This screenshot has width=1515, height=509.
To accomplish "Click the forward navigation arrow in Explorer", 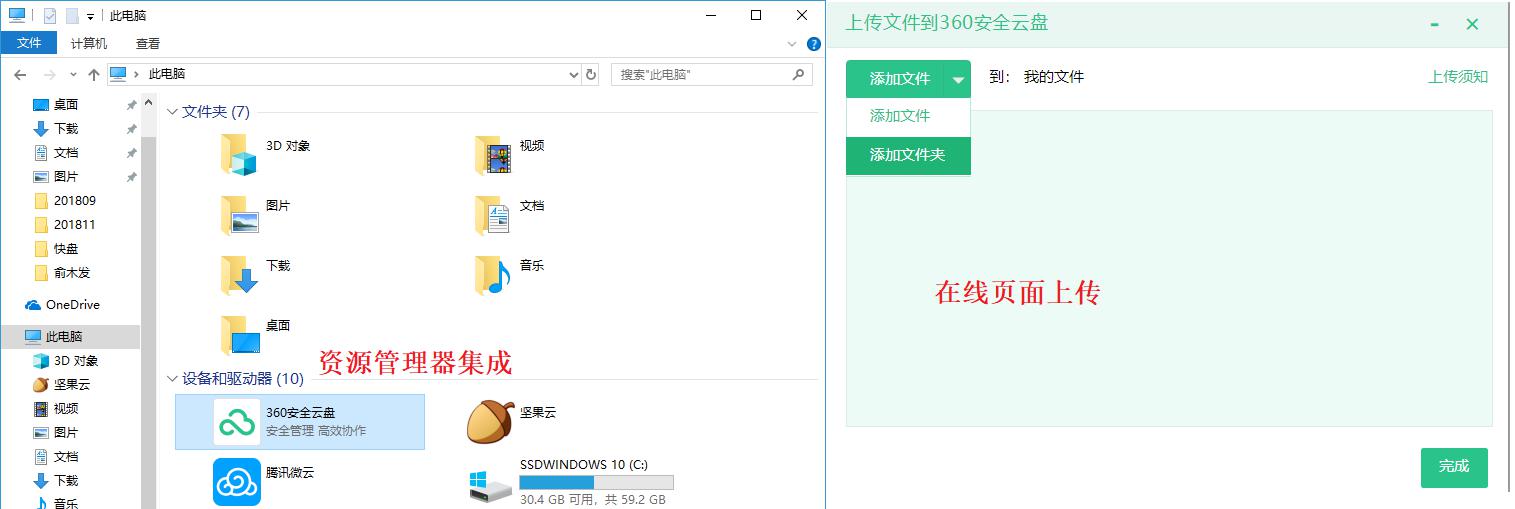I will 49,74.
